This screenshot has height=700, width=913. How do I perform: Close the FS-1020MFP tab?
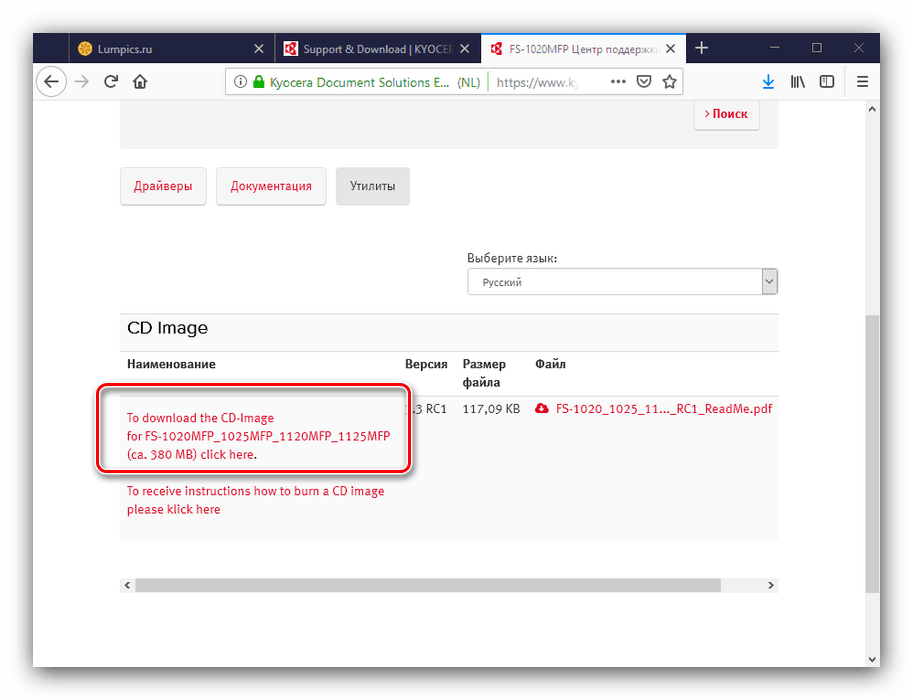[671, 49]
